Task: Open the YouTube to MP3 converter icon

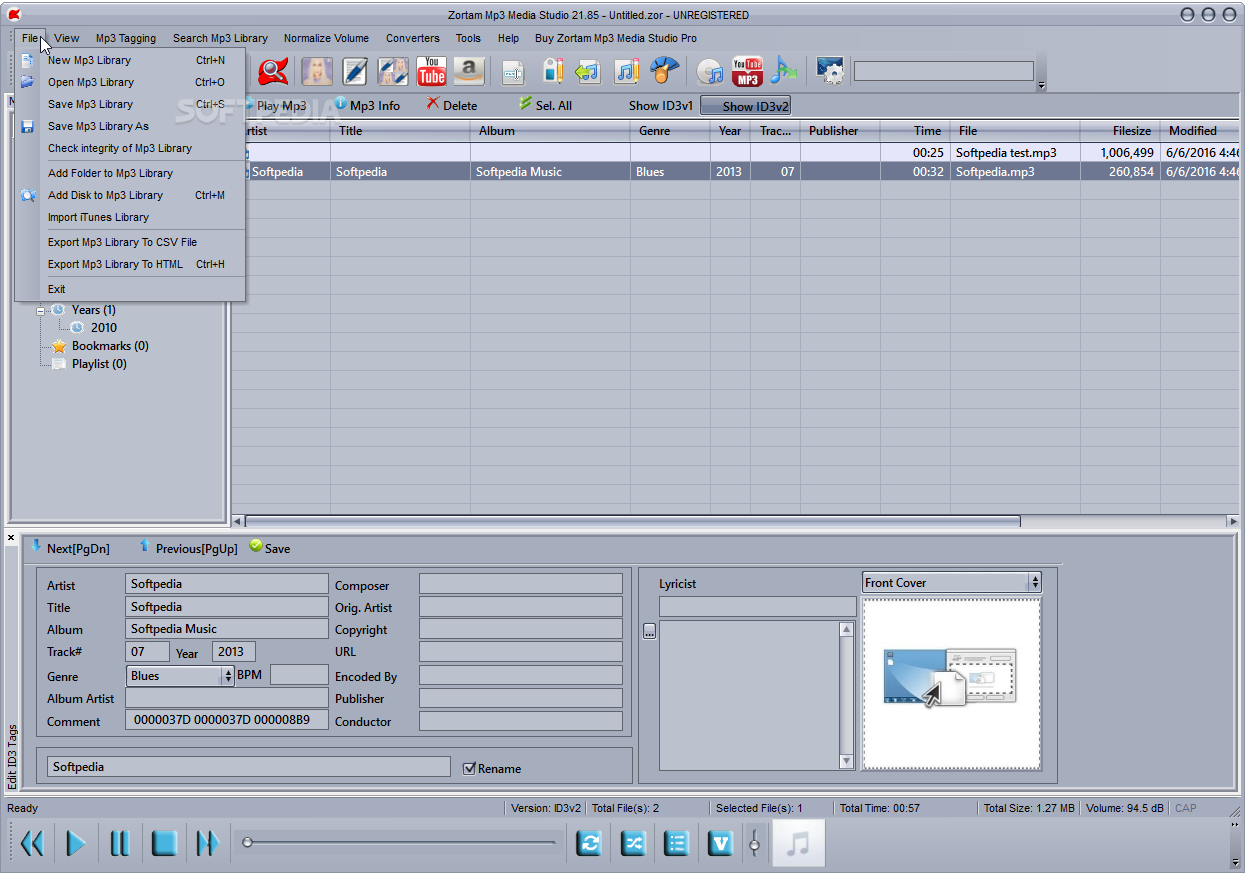Action: (x=747, y=71)
